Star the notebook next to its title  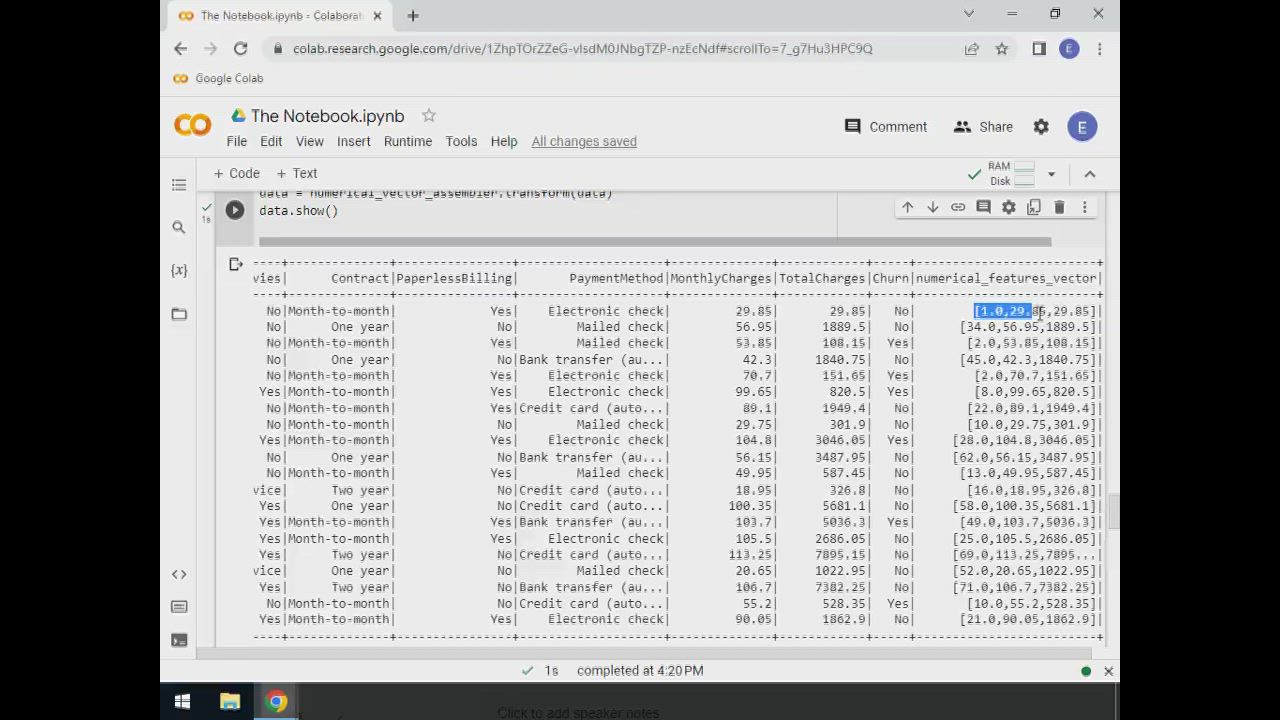[429, 116]
